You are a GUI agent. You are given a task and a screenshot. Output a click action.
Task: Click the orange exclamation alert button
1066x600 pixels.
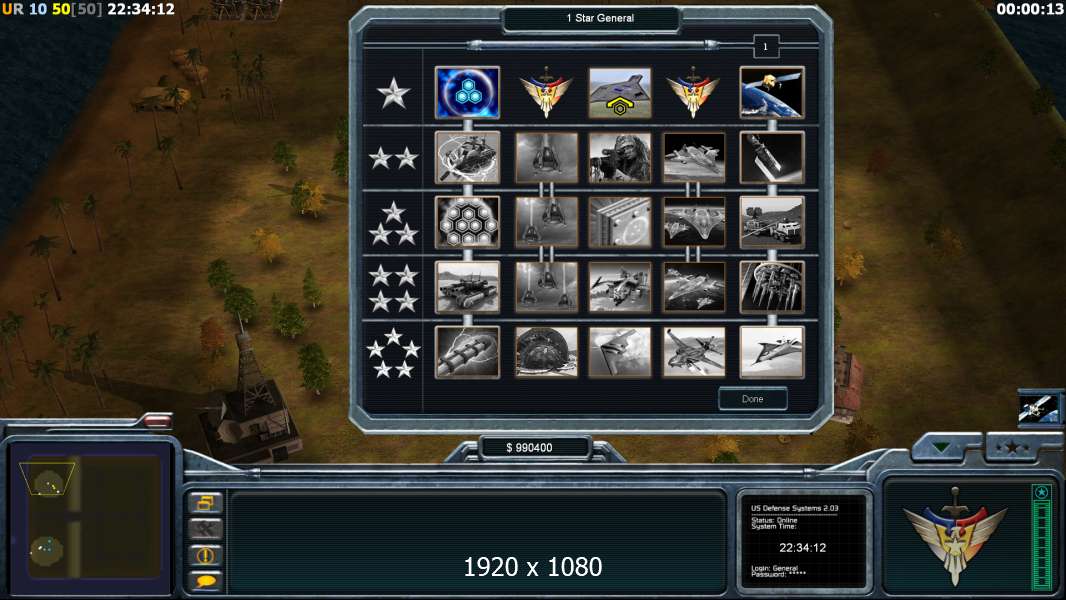205,555
